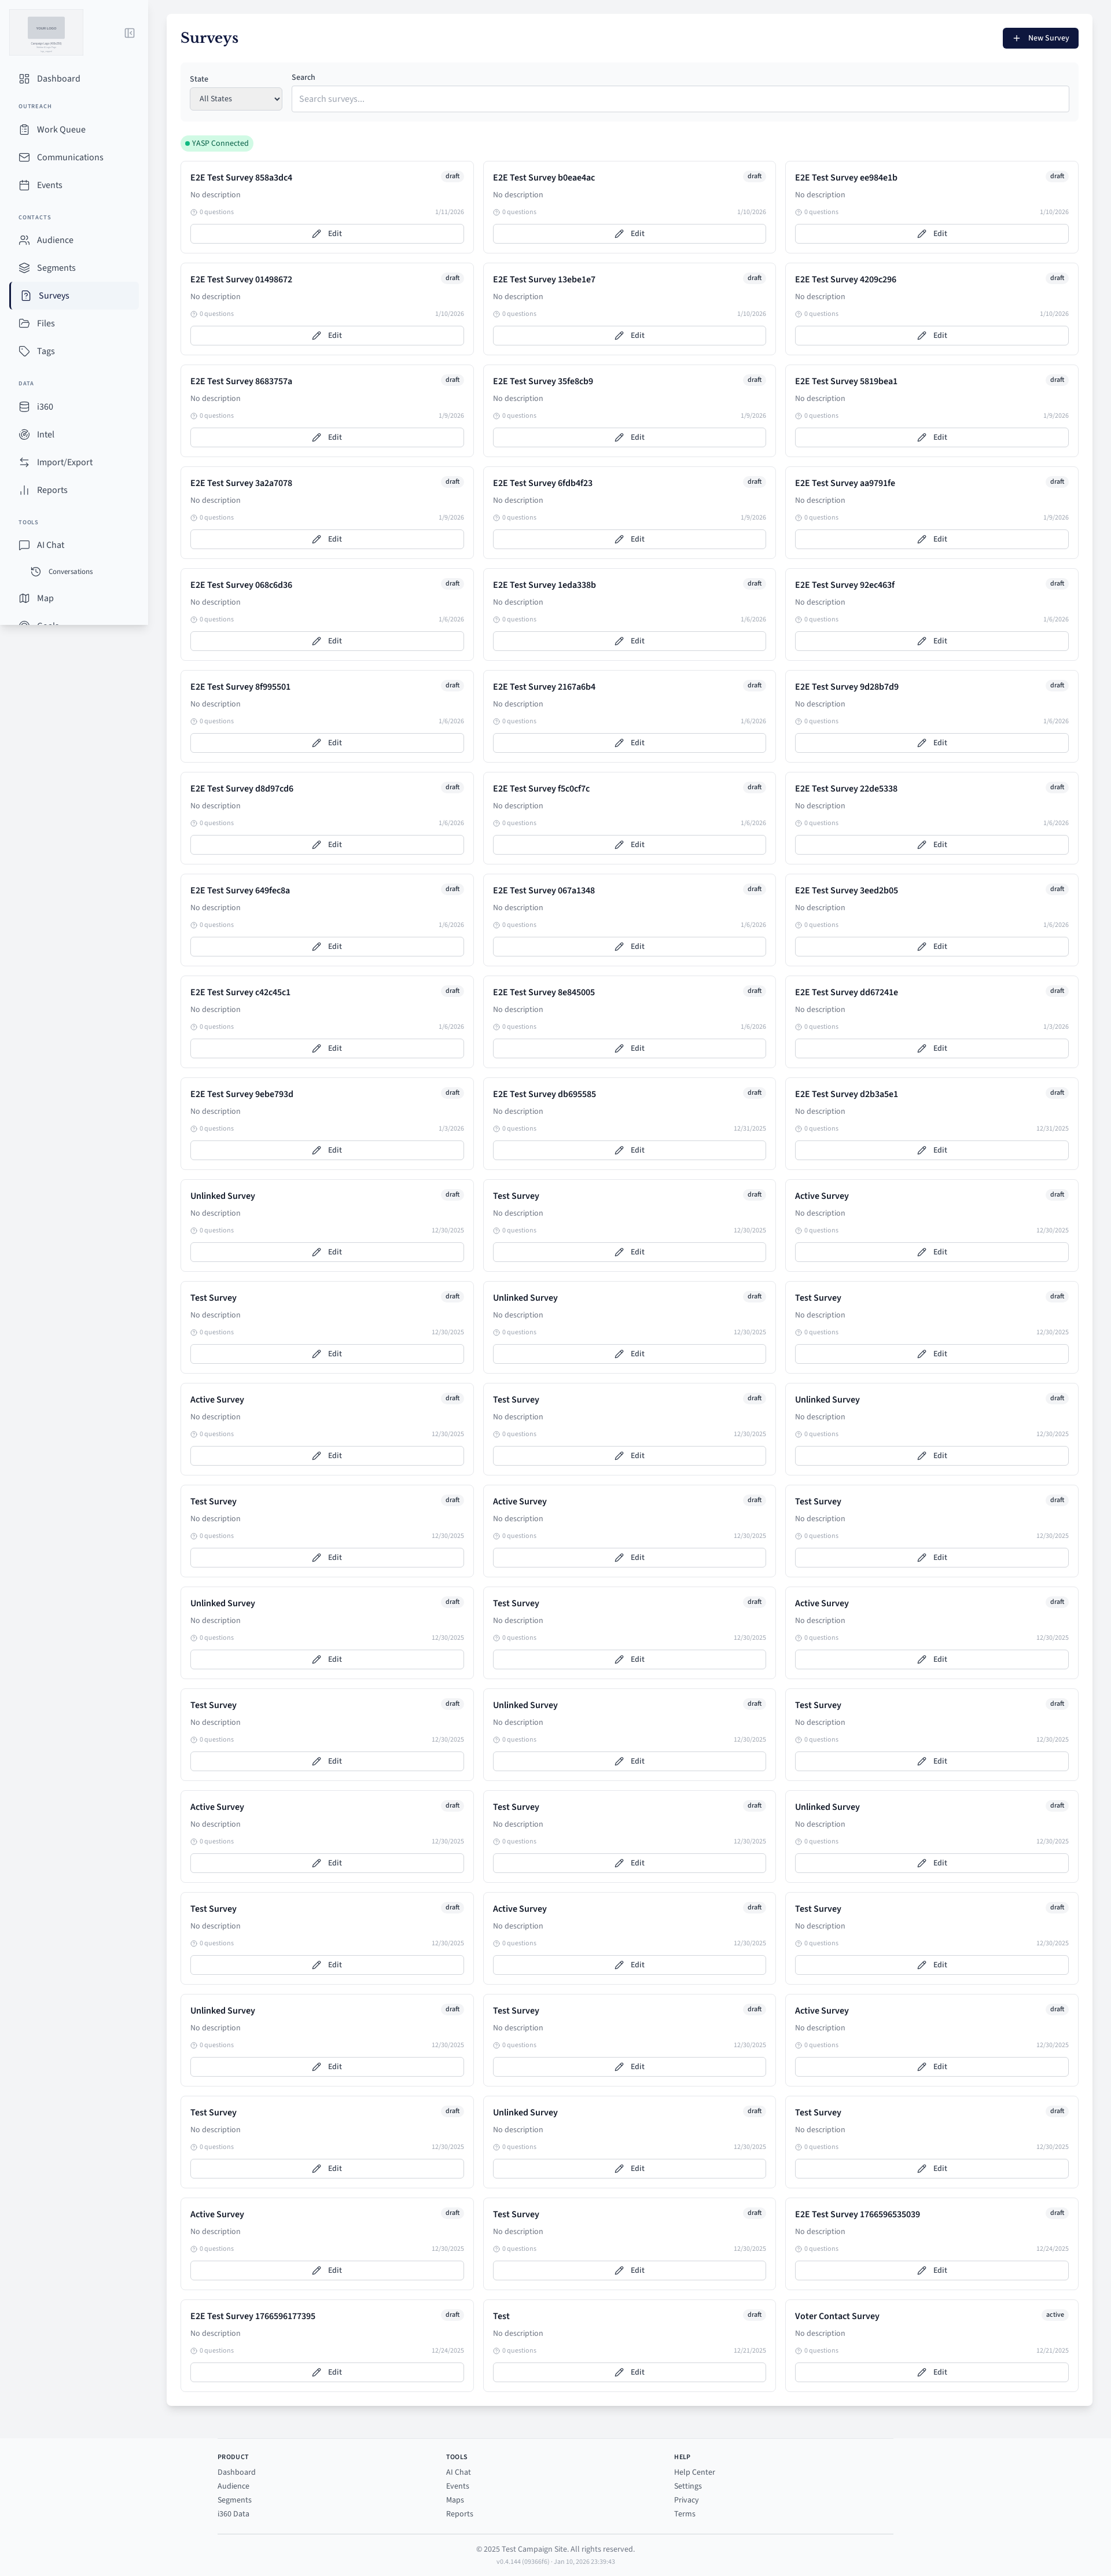Open Help Center footer link

tap(694, 2472)
